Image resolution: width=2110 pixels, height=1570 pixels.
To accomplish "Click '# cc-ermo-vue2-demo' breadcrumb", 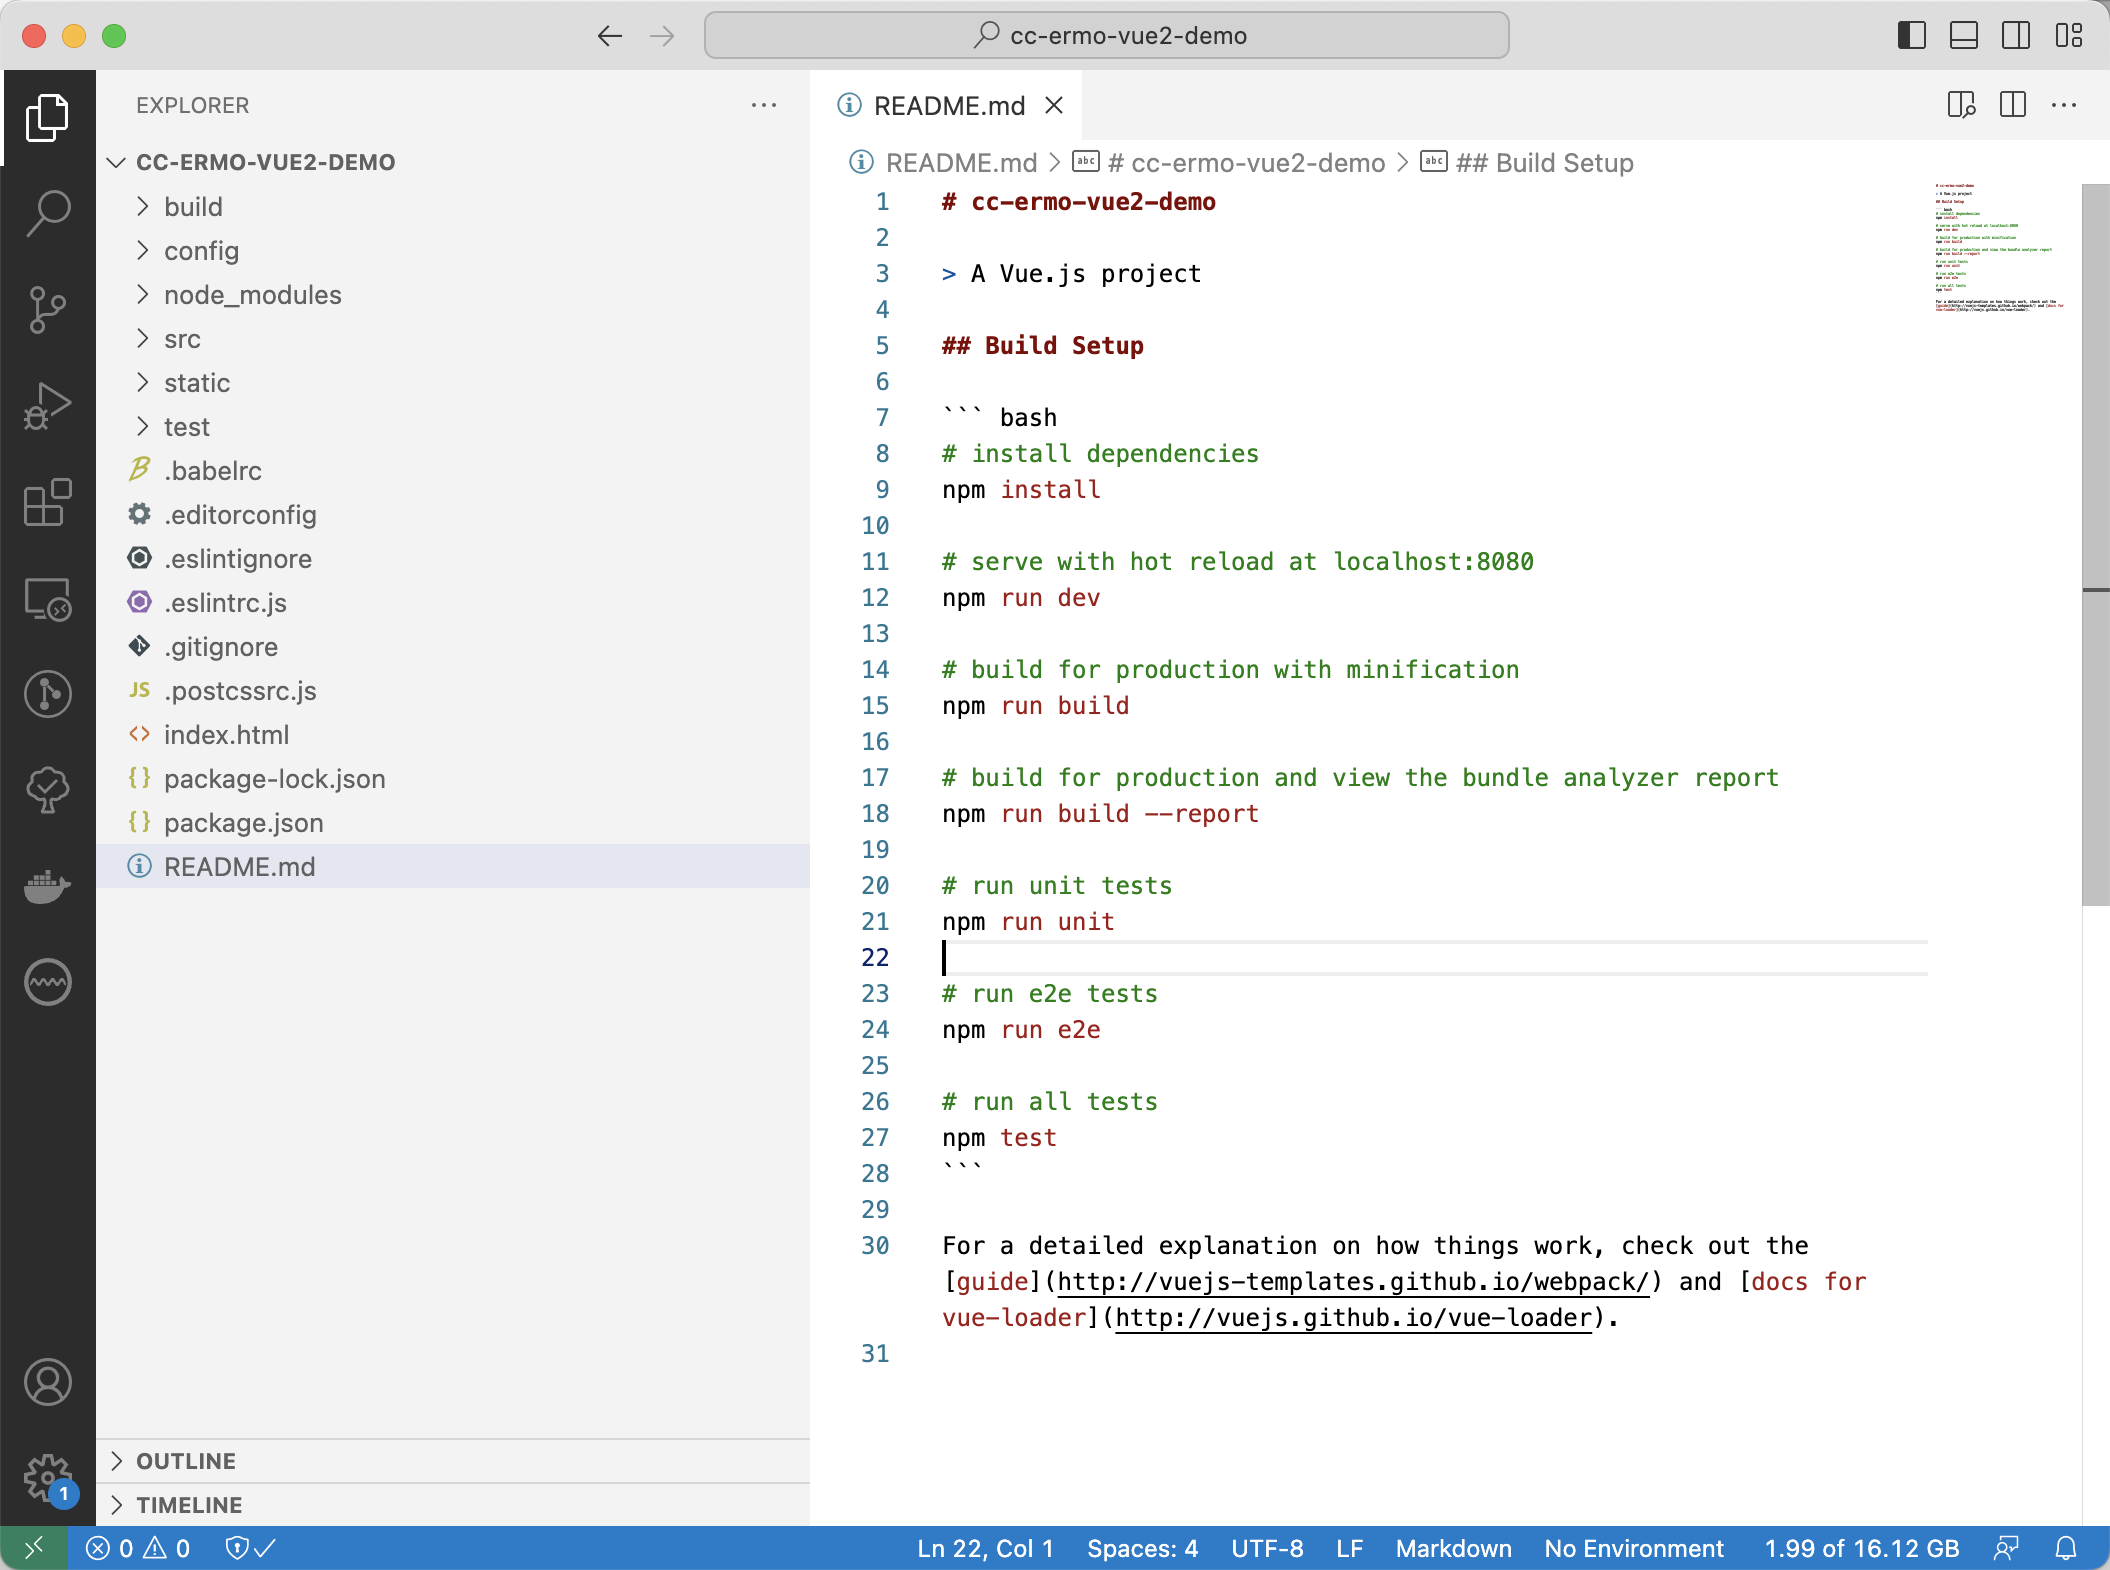I will click(x=1230, y=162).
